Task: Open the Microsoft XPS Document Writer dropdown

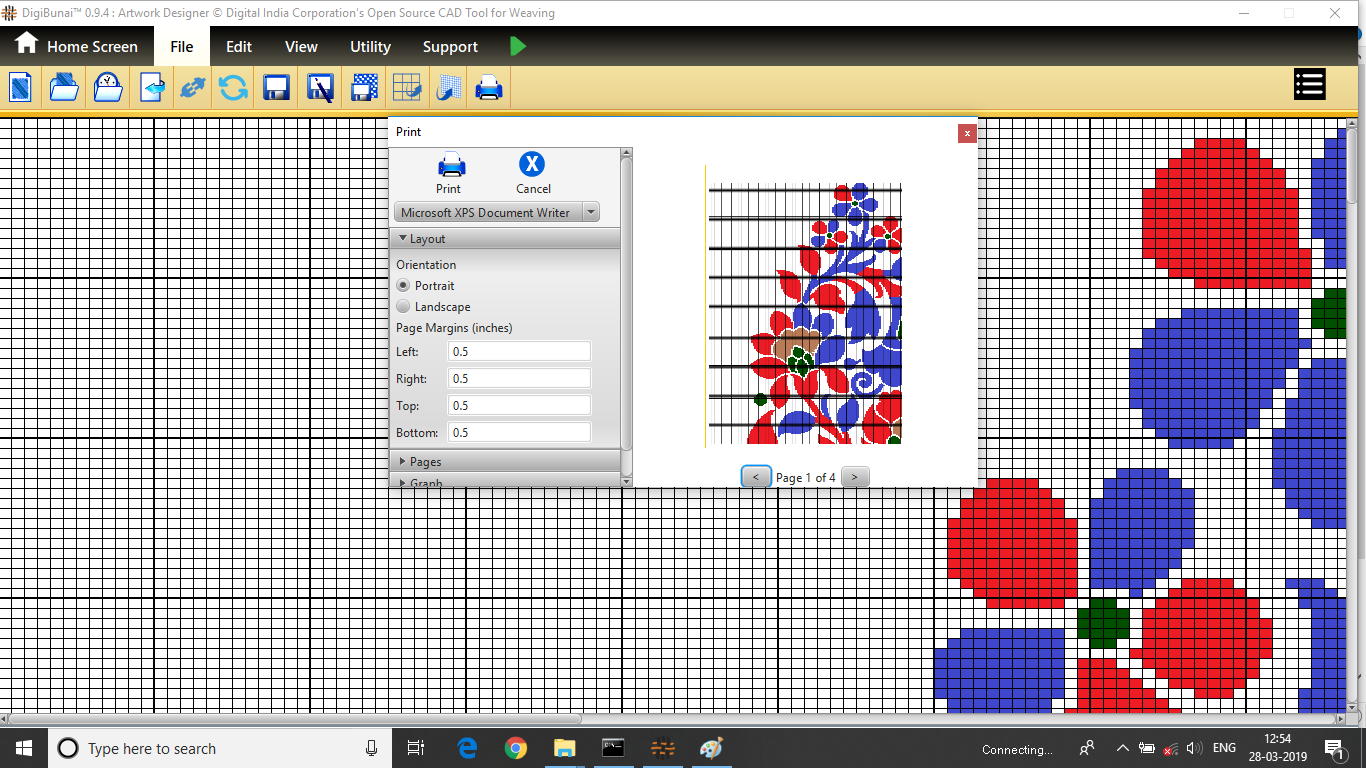Action: point(590,213)
